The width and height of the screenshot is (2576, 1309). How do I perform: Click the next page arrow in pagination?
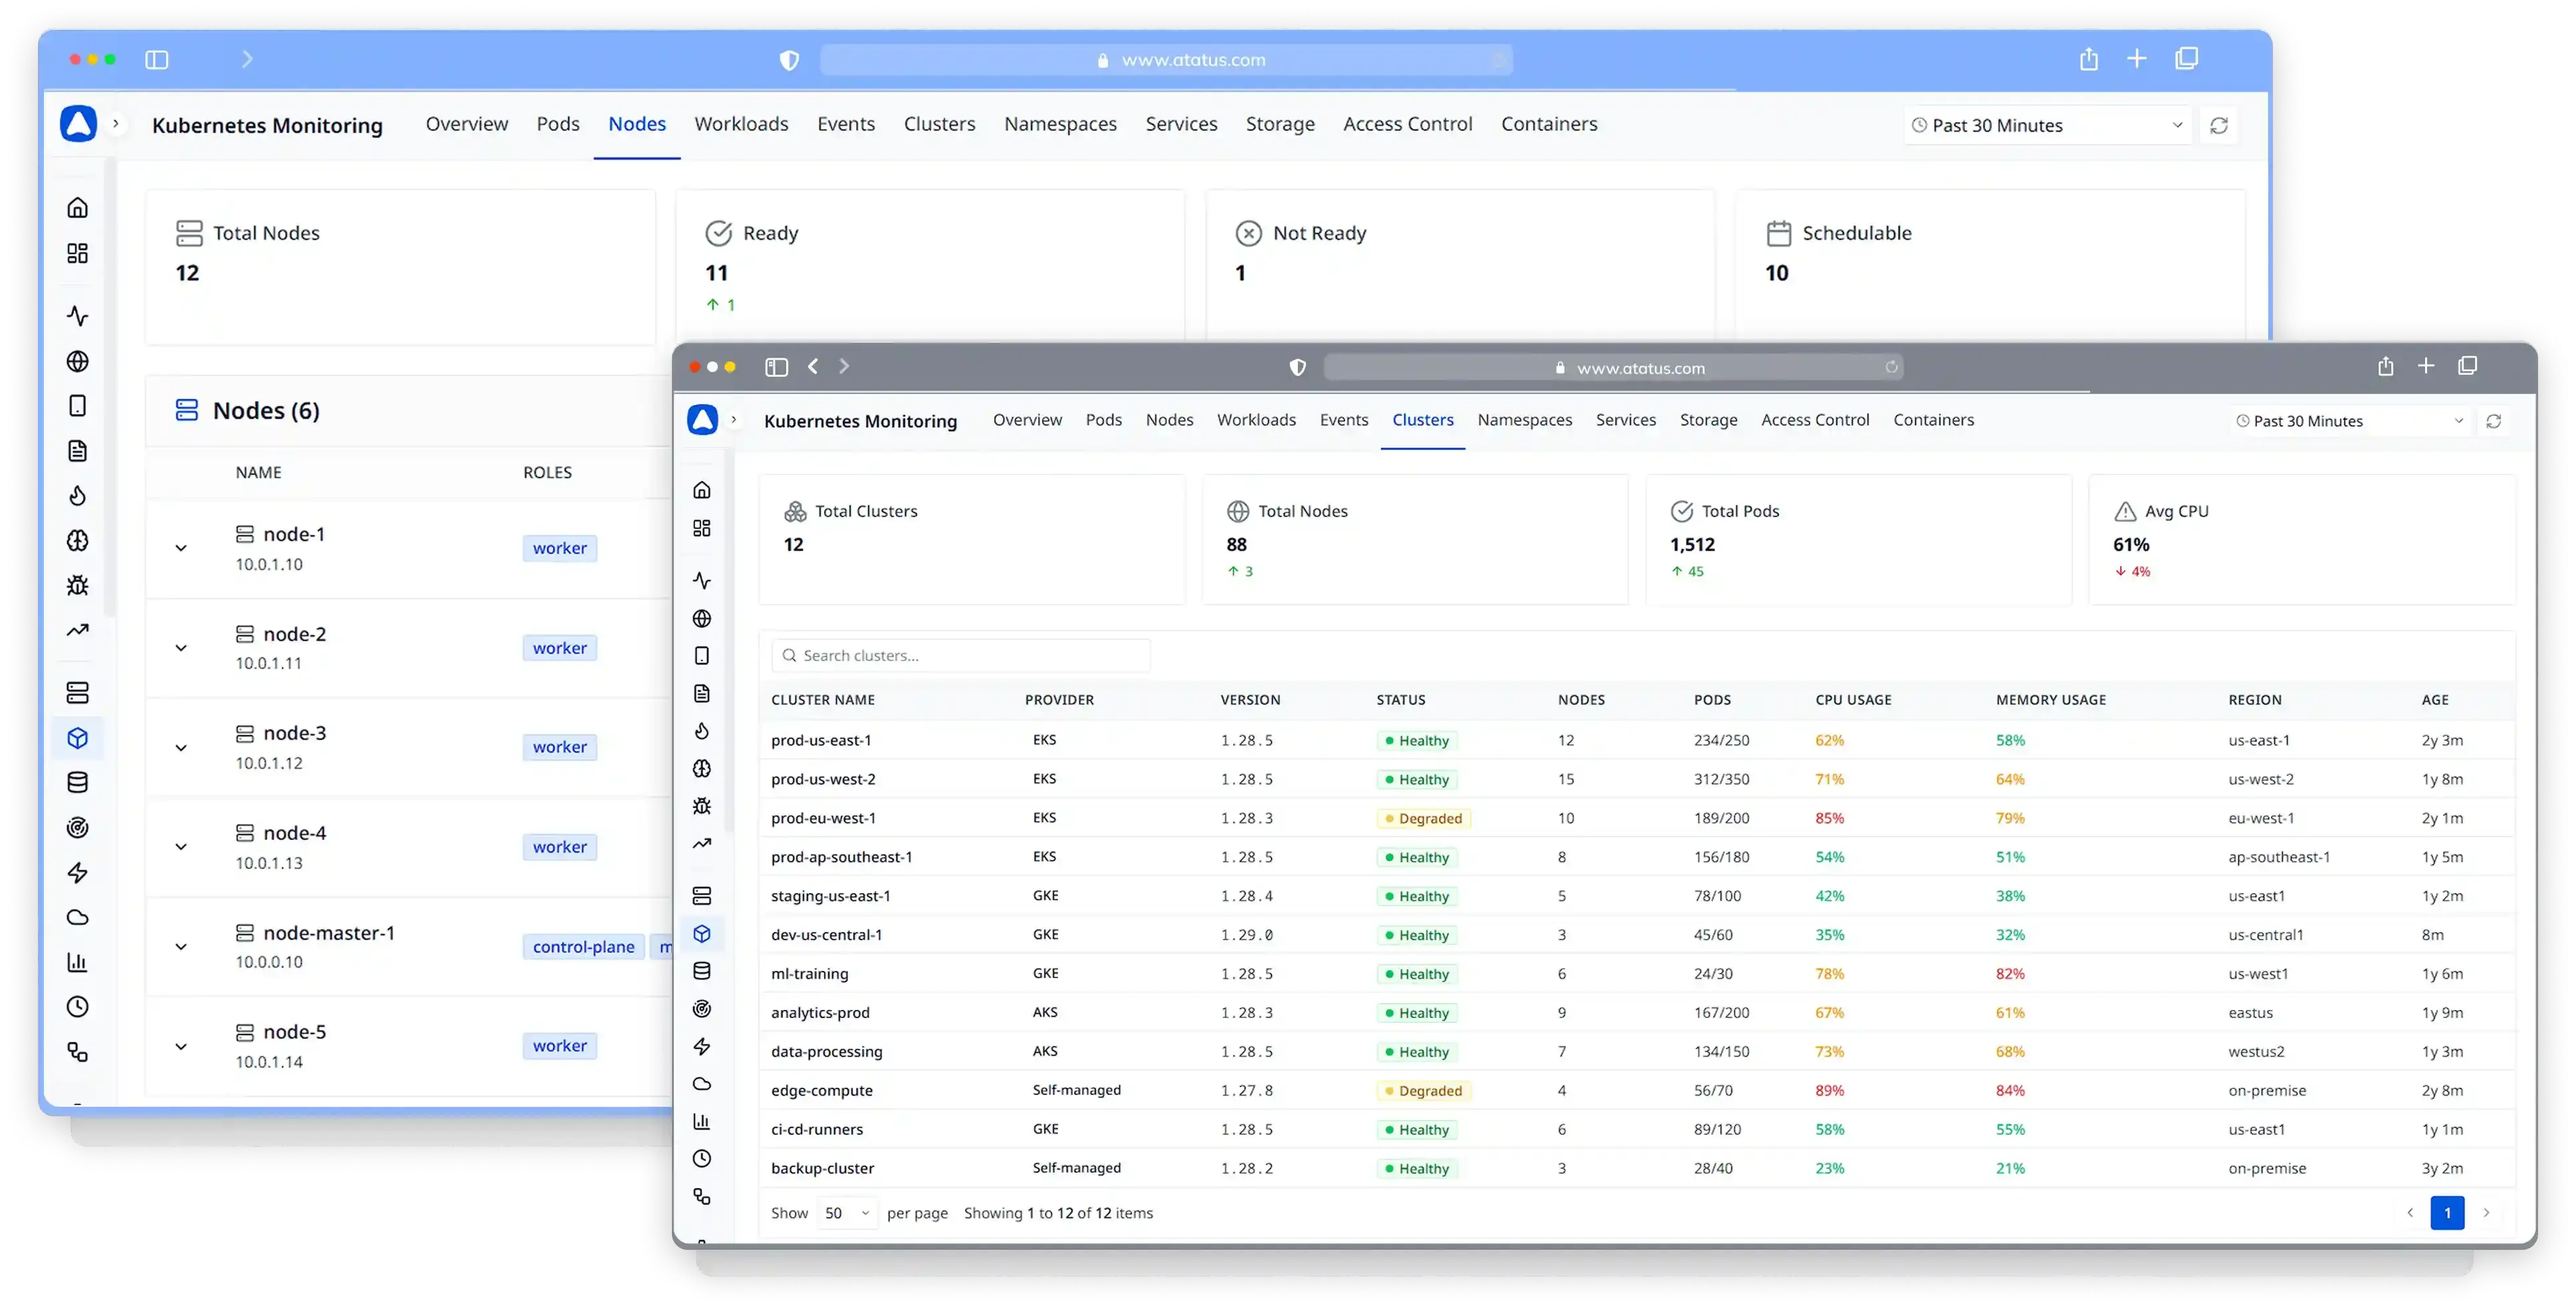(x=2486, y=1213)
